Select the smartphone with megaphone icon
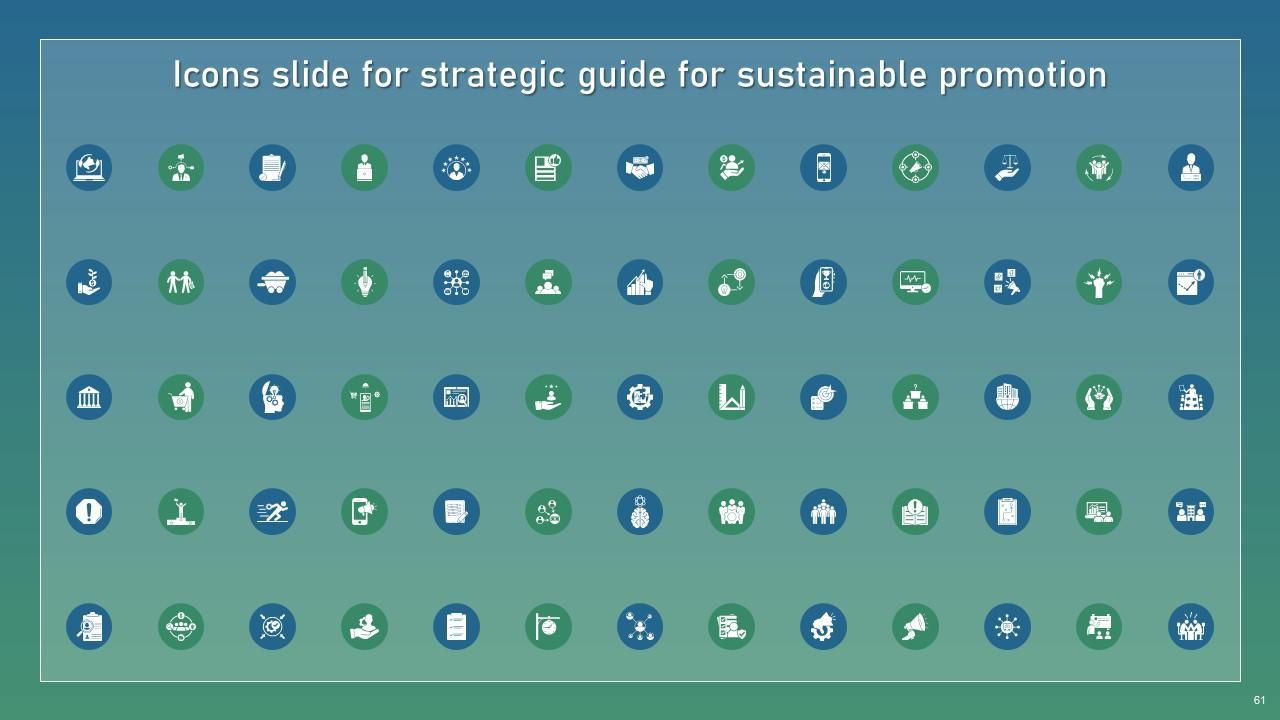 pos(364,512)
